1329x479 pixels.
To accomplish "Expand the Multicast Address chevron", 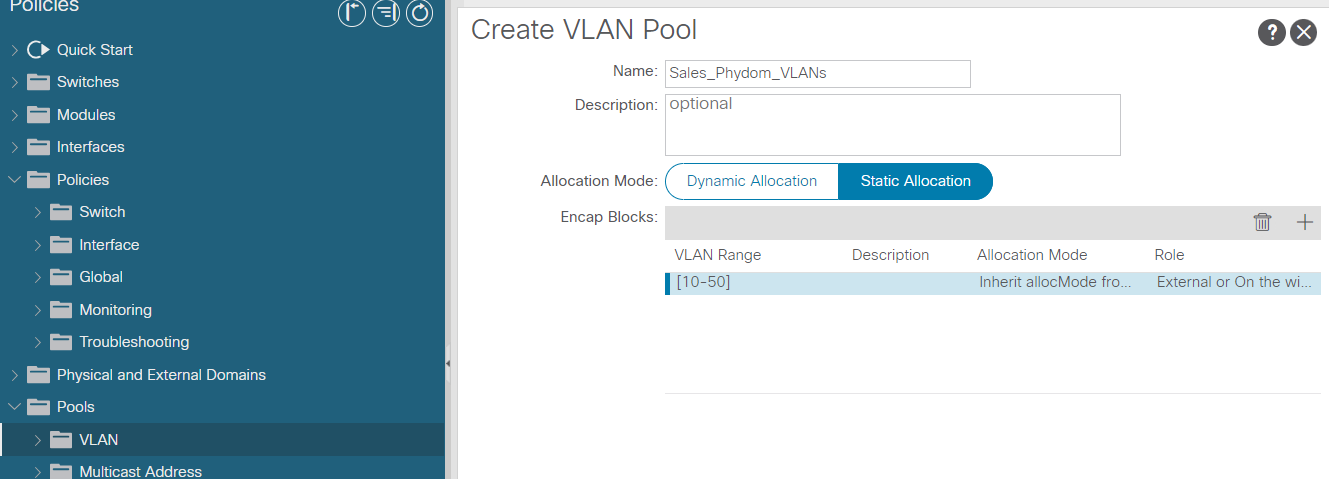I will (38, 472).
